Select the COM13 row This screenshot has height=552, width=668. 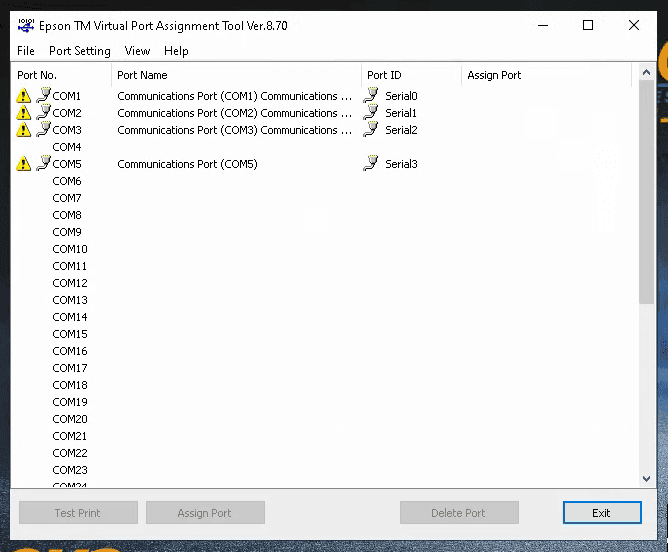[322, 300]
